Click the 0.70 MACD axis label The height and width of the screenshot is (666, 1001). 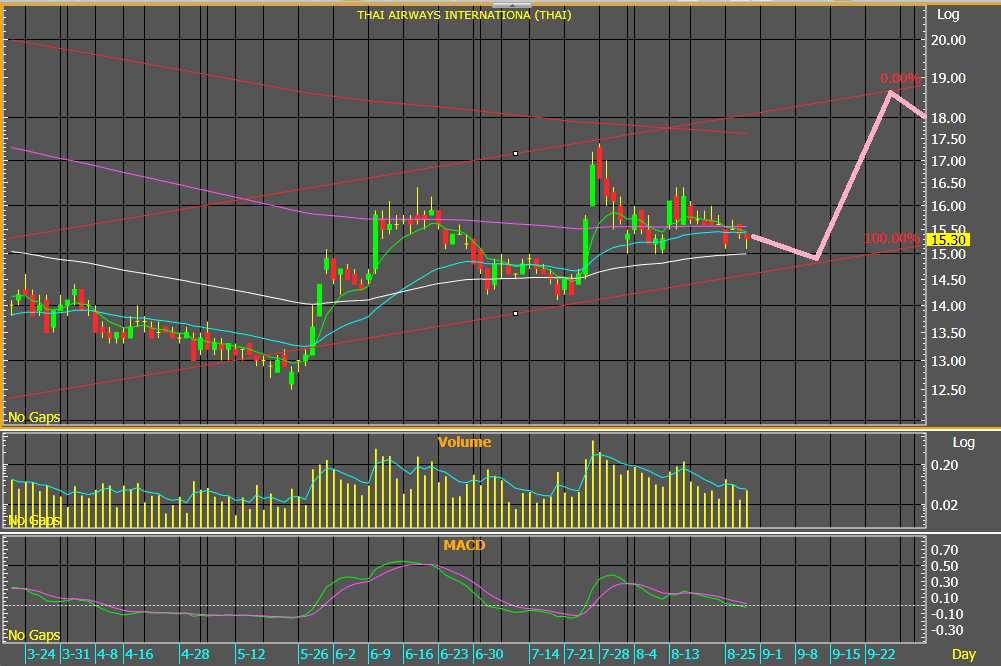point(944,550)
